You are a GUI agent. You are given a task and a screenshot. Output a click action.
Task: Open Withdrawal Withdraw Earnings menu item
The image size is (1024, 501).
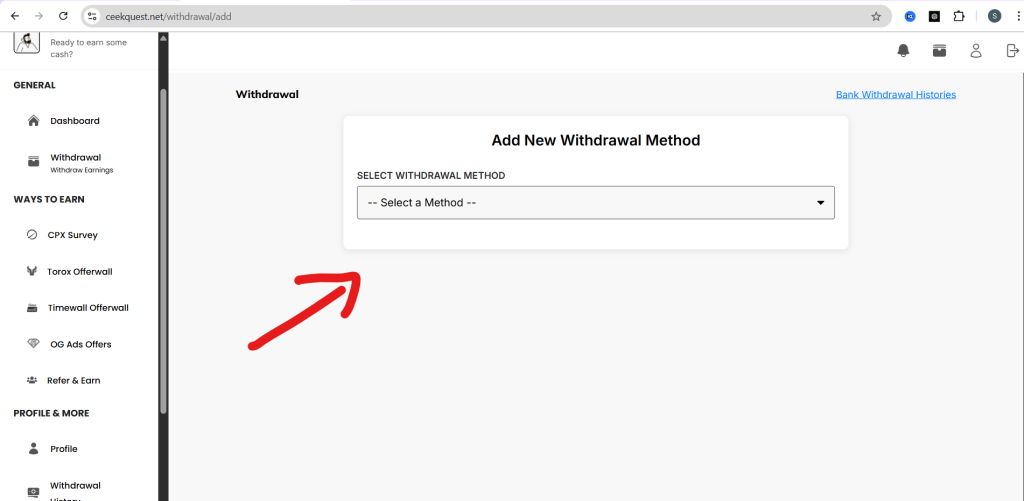(82, 163)
